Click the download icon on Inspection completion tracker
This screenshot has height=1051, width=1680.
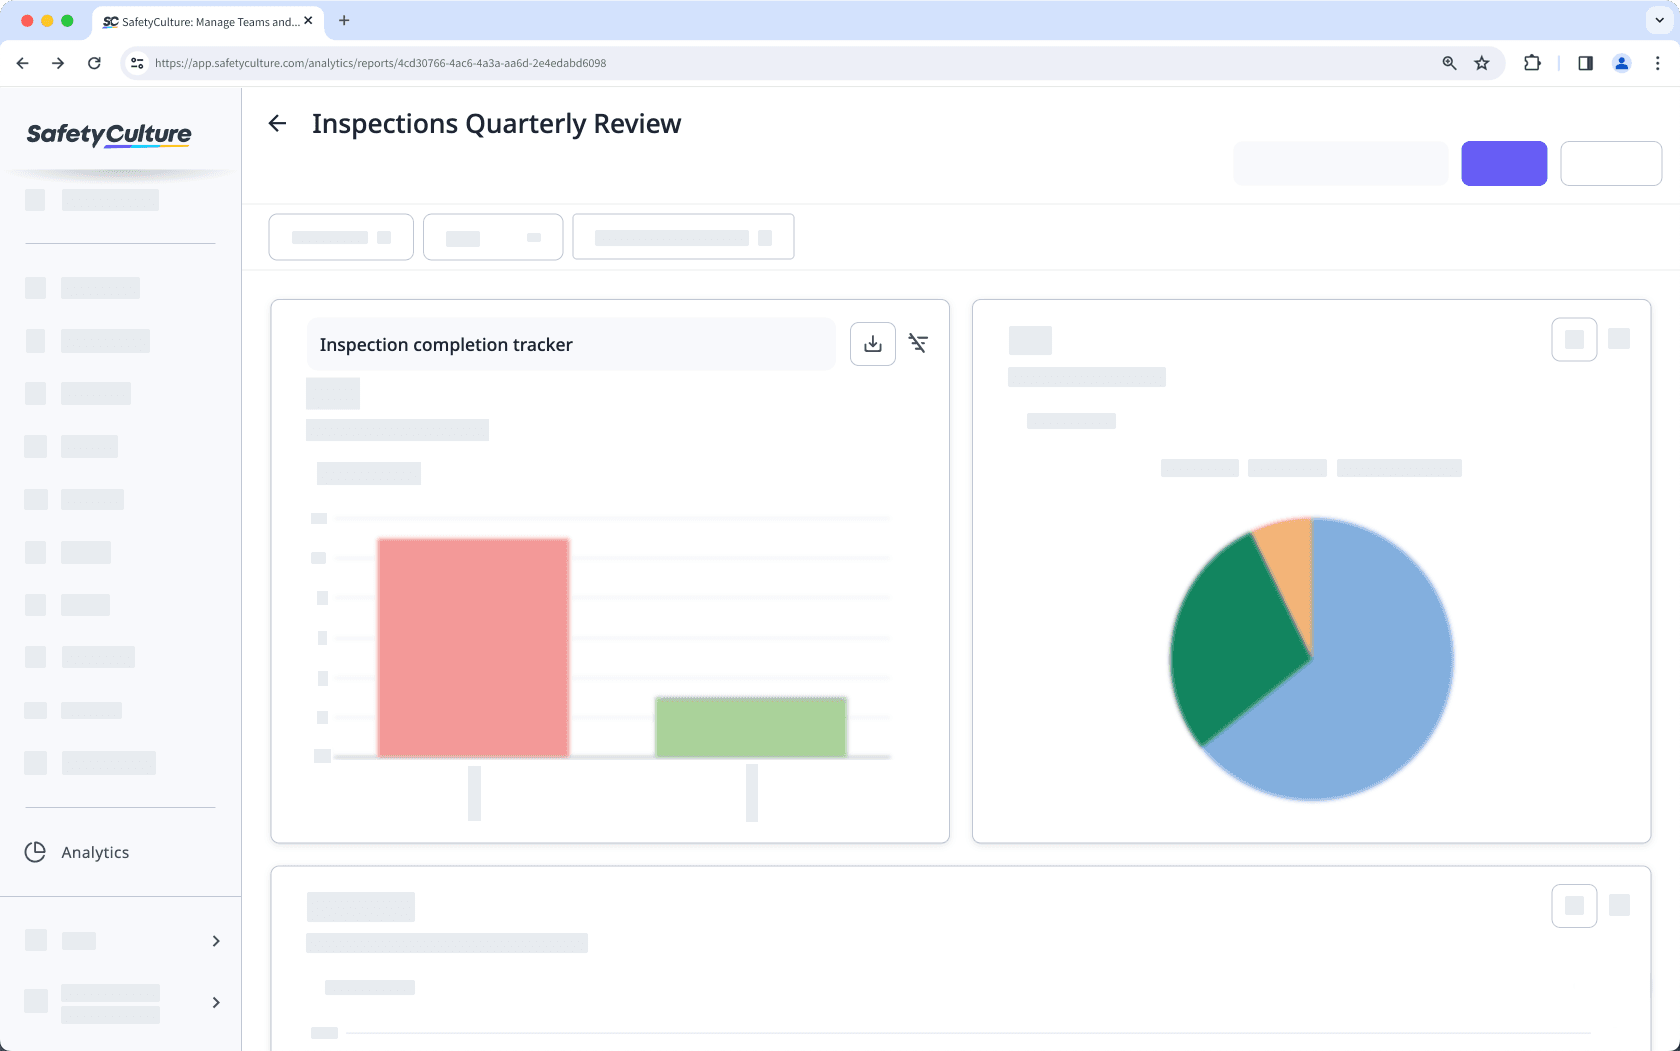(x=872, y=343)
